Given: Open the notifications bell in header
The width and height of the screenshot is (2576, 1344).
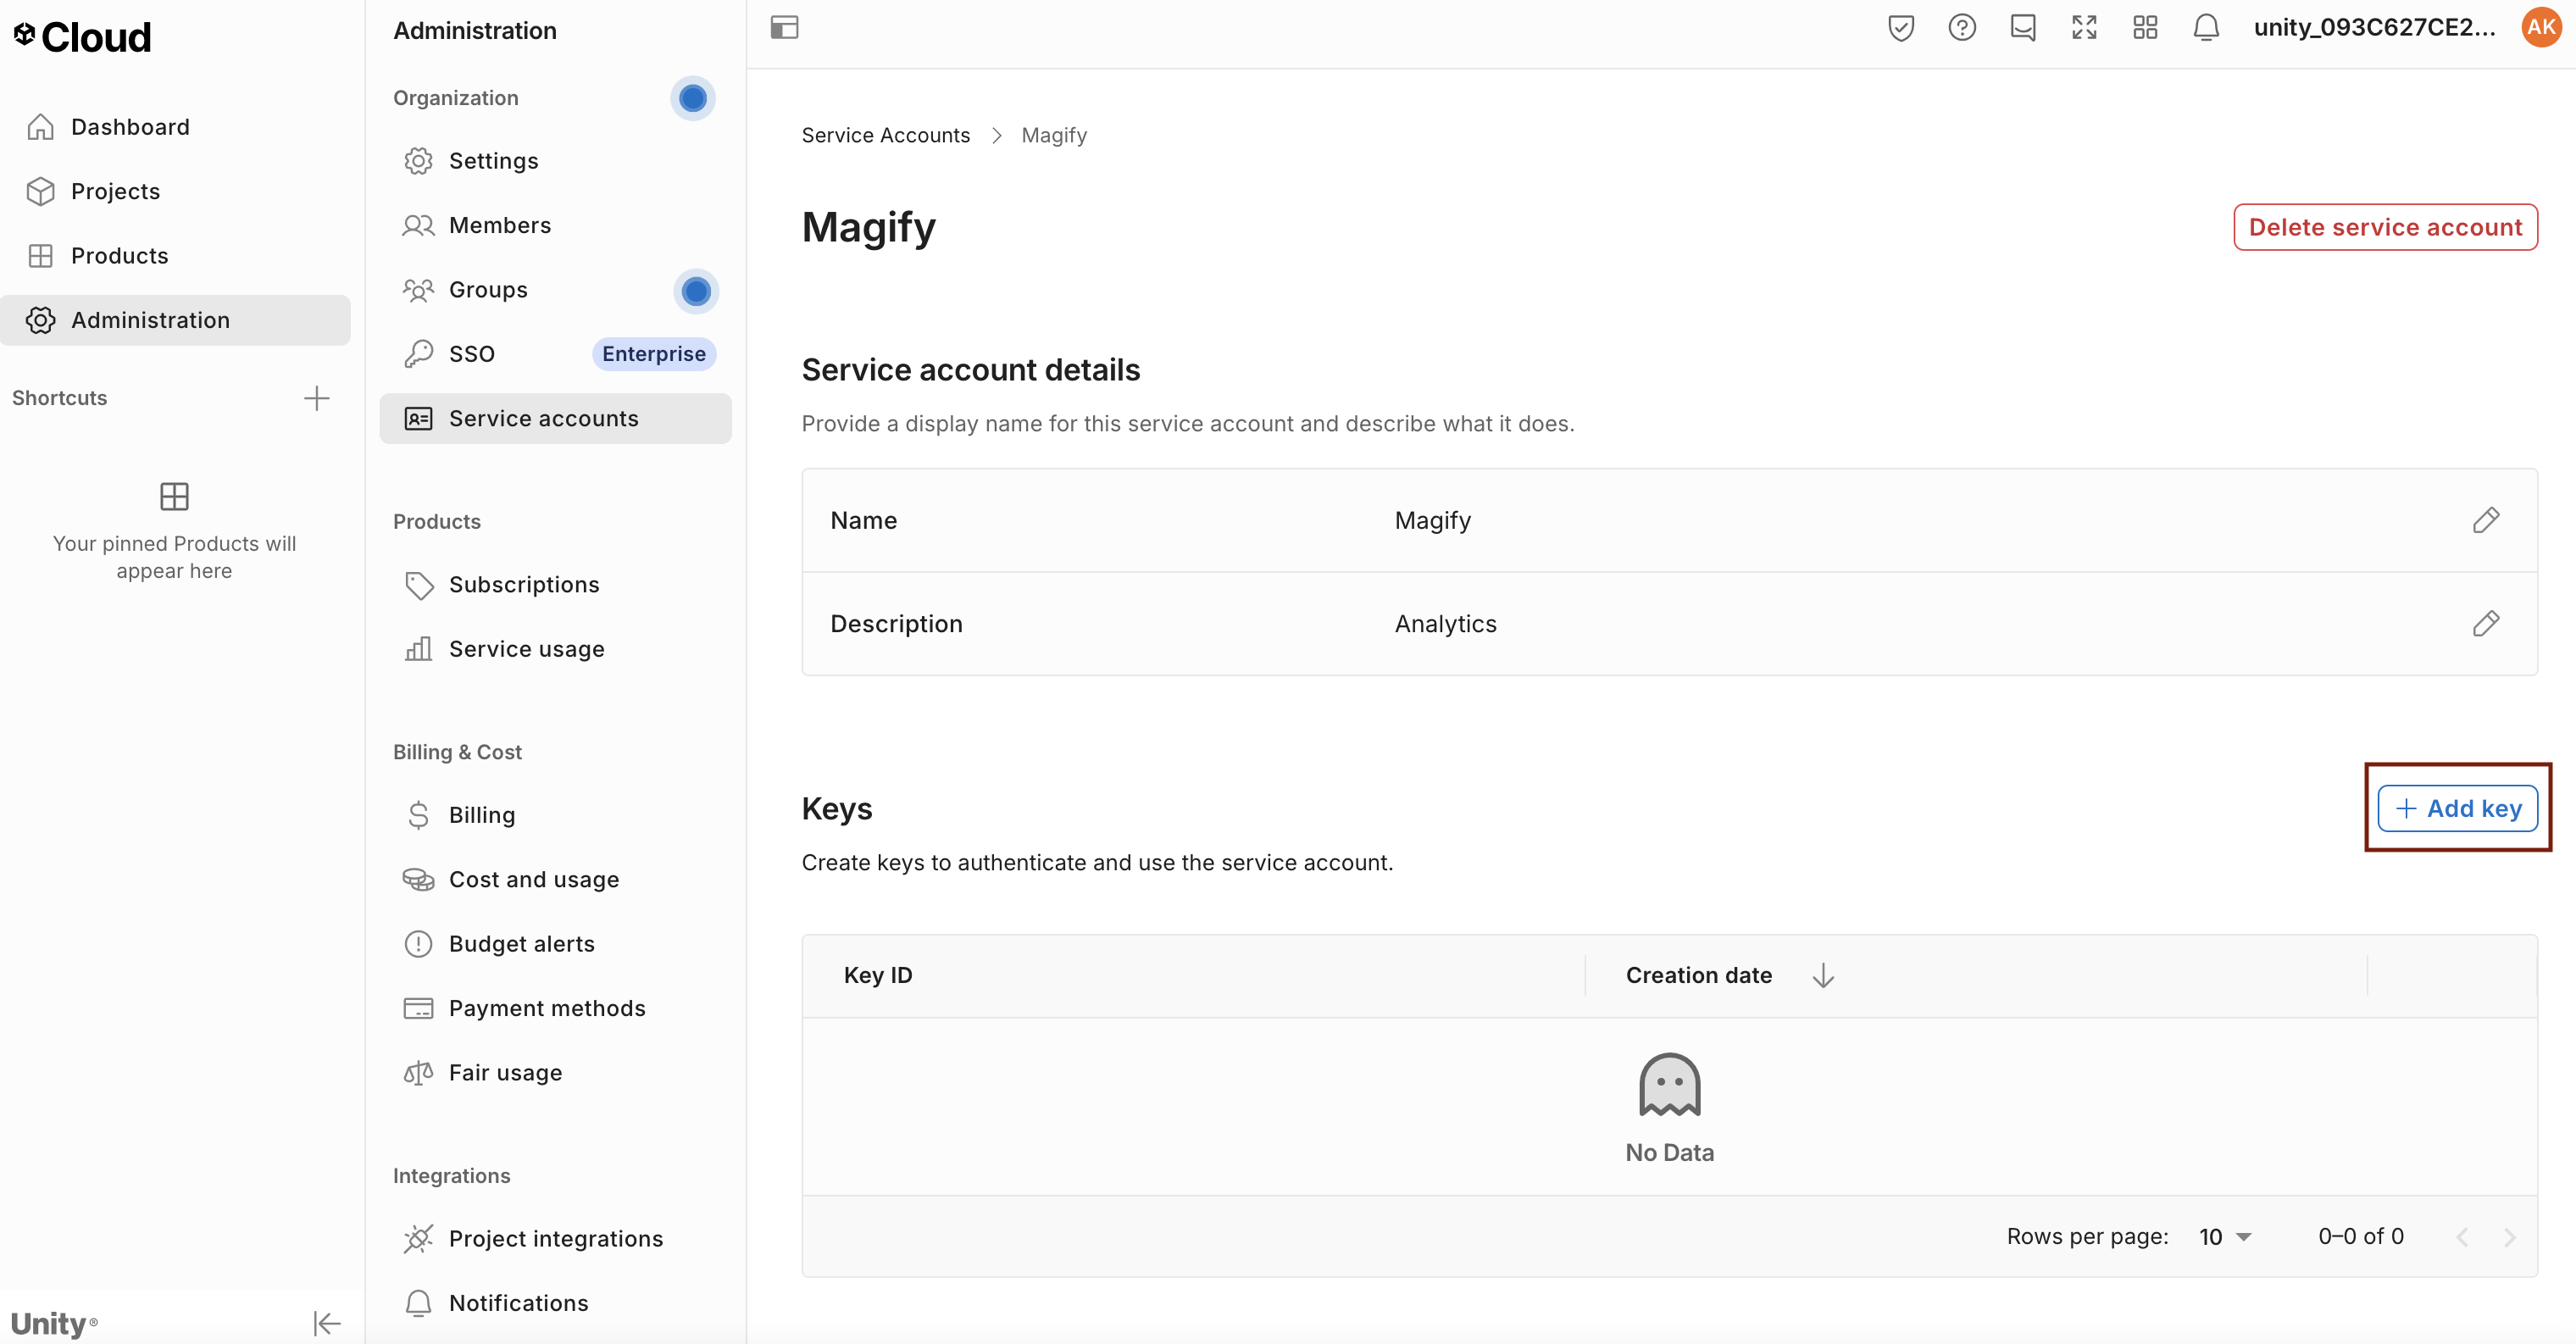Looking at the screenshot, I should pos(2206,28).
